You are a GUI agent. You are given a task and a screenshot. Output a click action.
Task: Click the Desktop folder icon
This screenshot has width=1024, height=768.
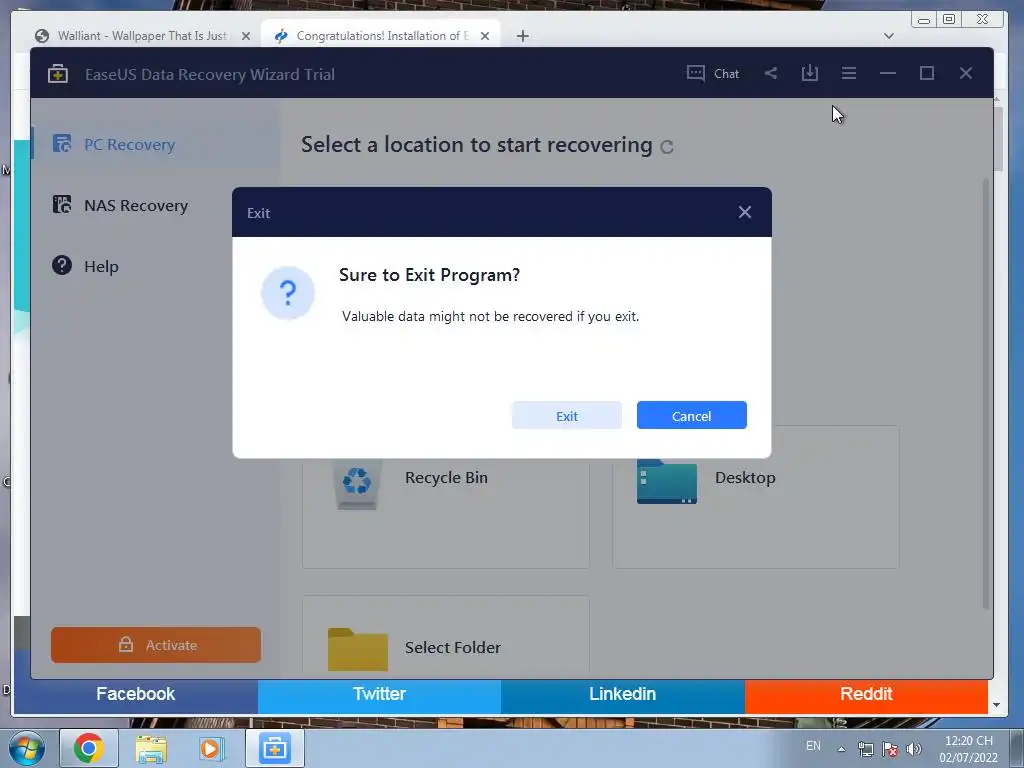click(x=667, y=481)
